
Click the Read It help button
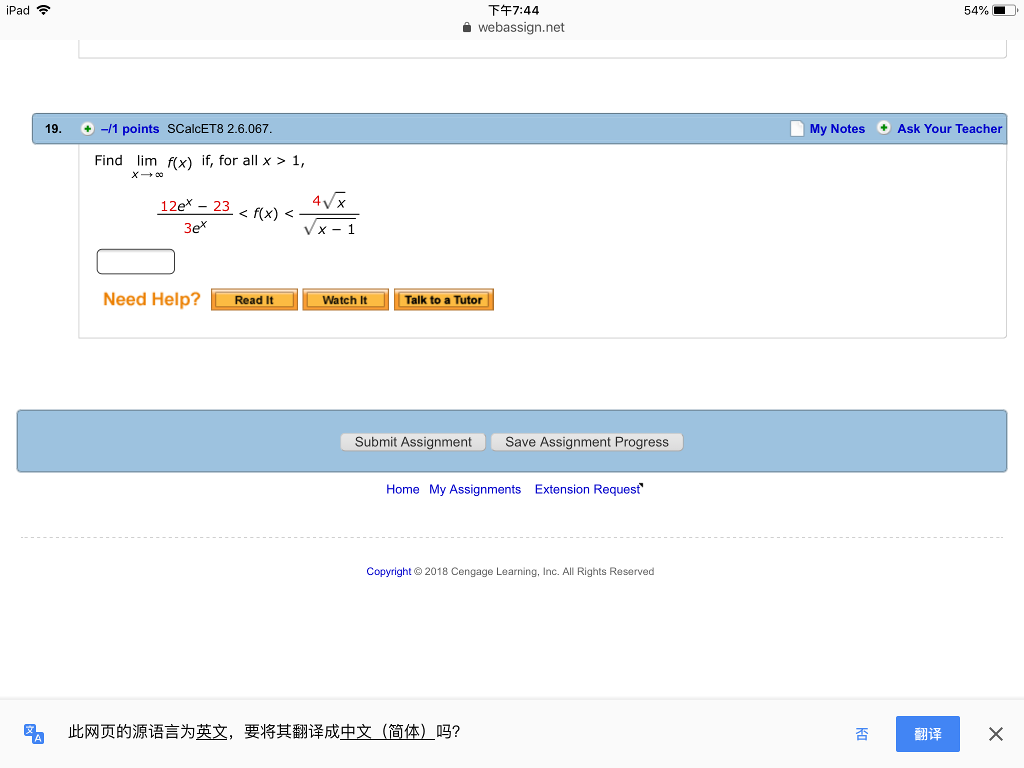coord(254,300)
